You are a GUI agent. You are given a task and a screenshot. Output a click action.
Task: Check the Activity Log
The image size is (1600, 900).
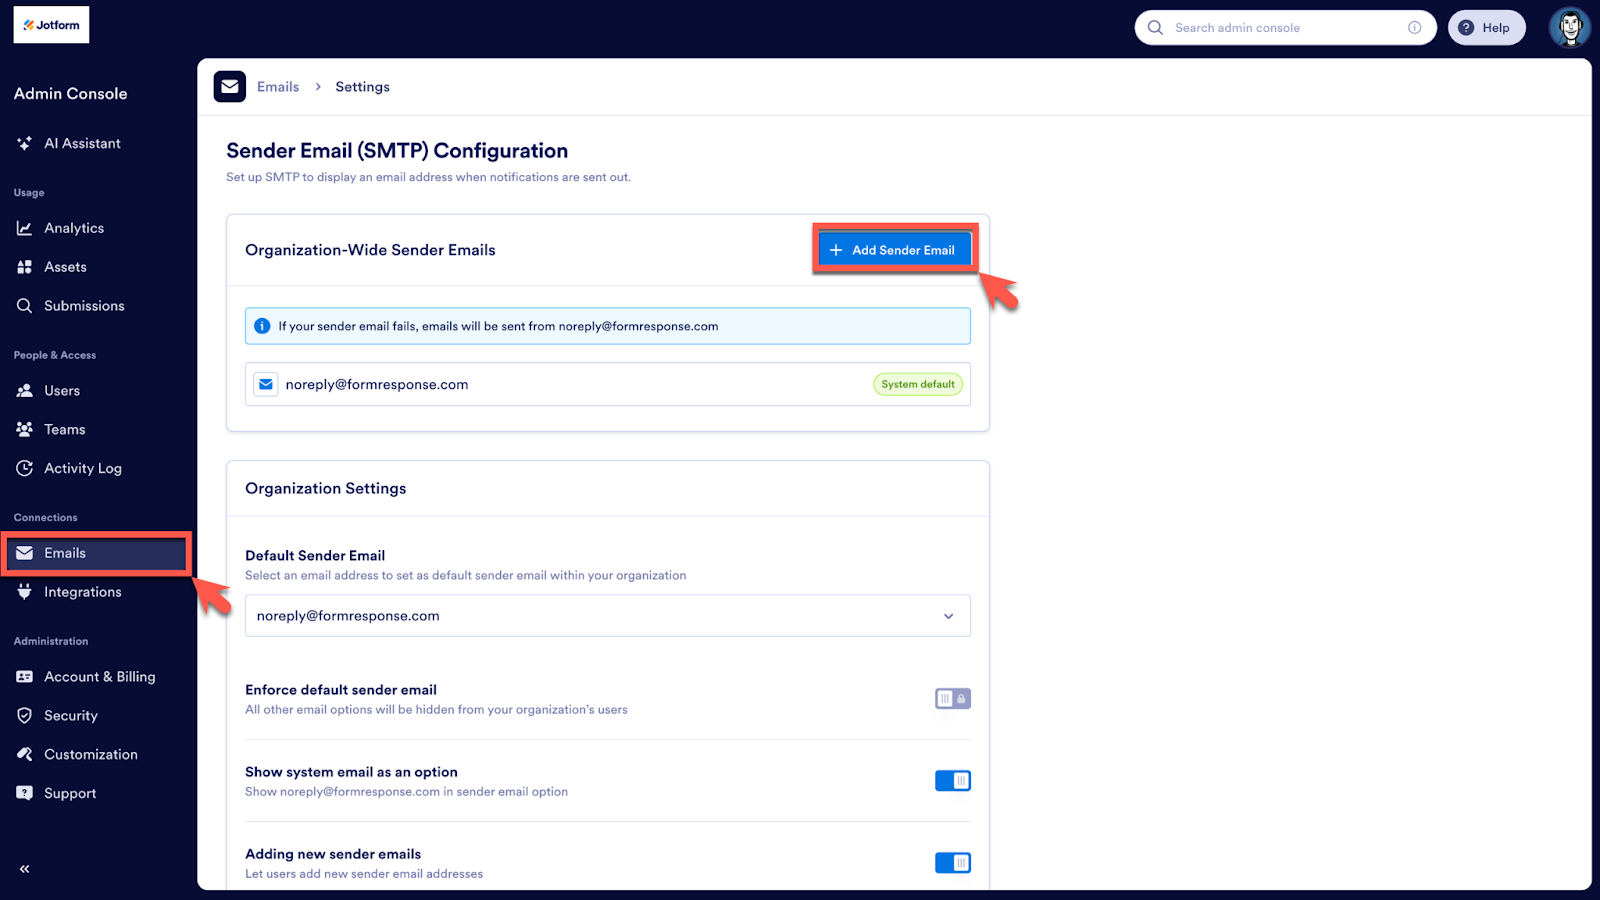pyautogui.click(x=83, y=467)
